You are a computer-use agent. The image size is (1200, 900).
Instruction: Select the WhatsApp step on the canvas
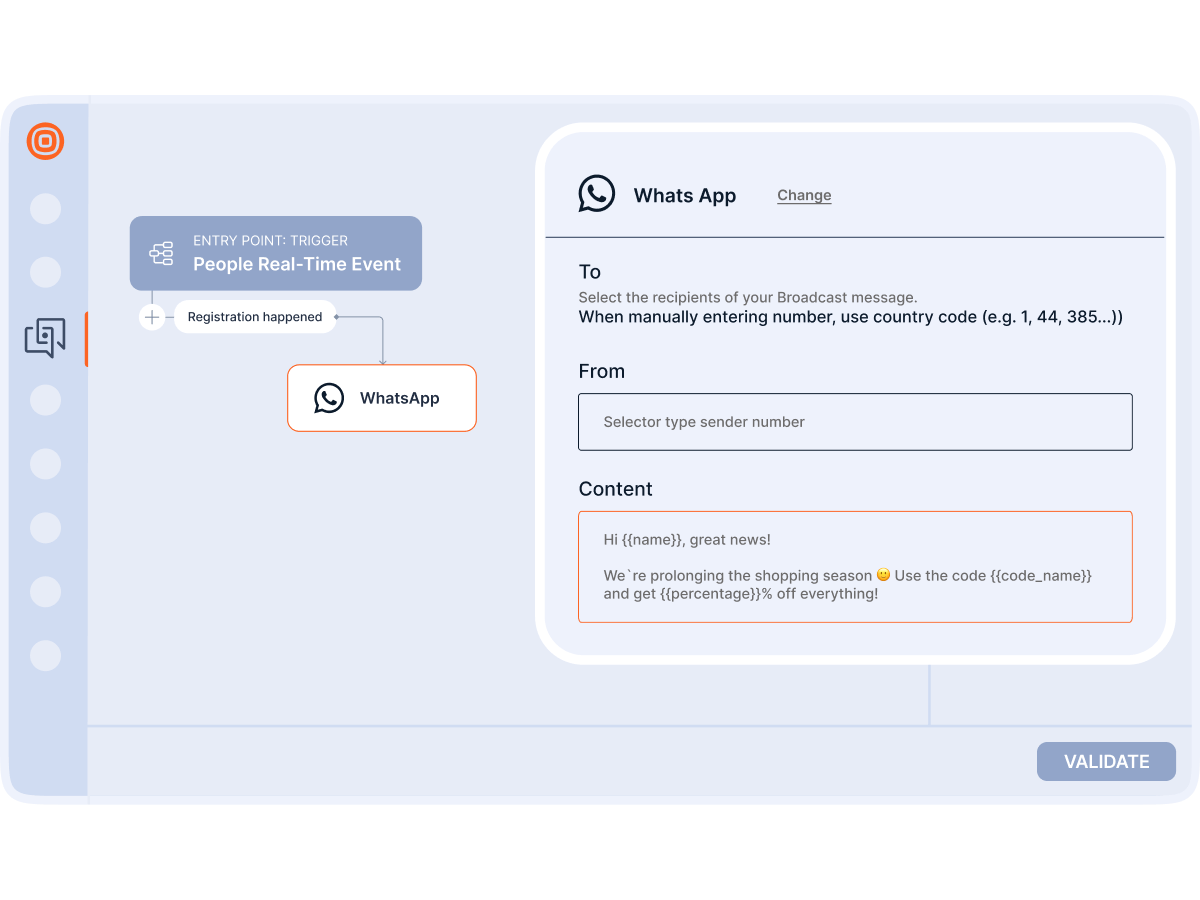click(382, 398)
